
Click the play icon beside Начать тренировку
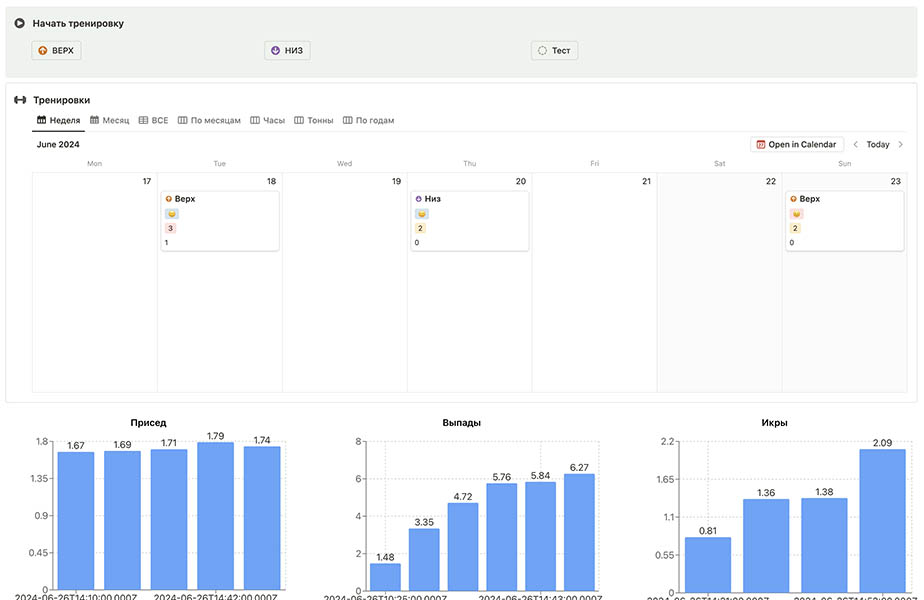point(19,23)
